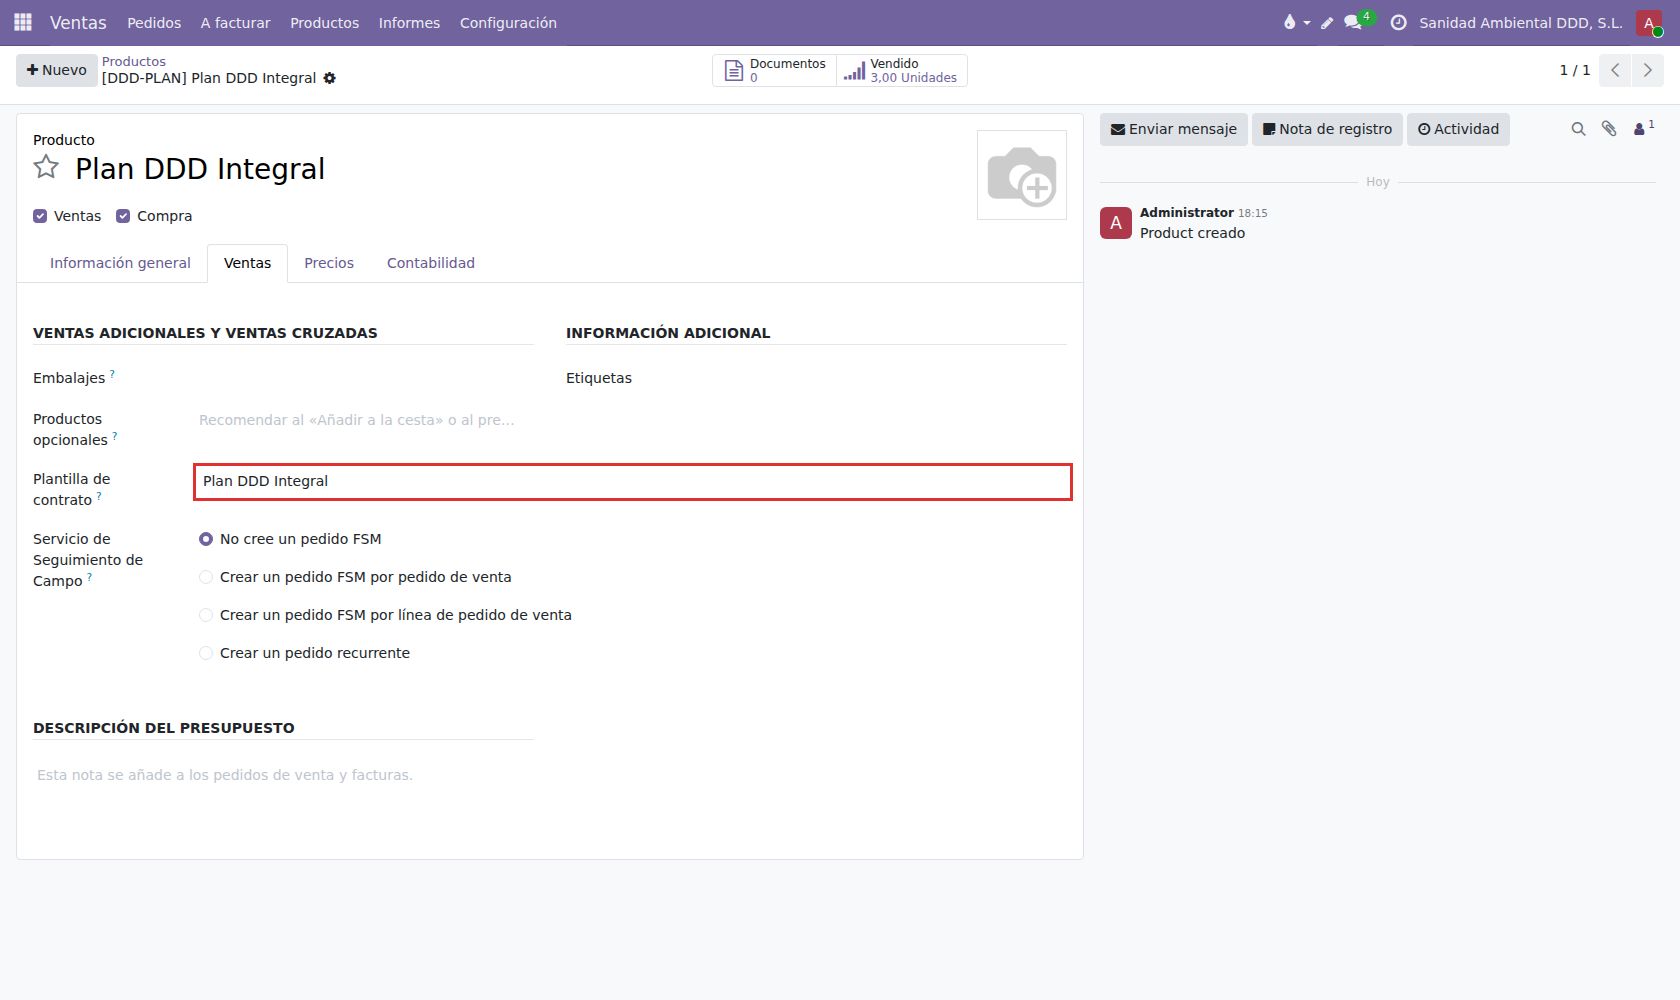Toggle the Ventas checkbox

[40, 216]
